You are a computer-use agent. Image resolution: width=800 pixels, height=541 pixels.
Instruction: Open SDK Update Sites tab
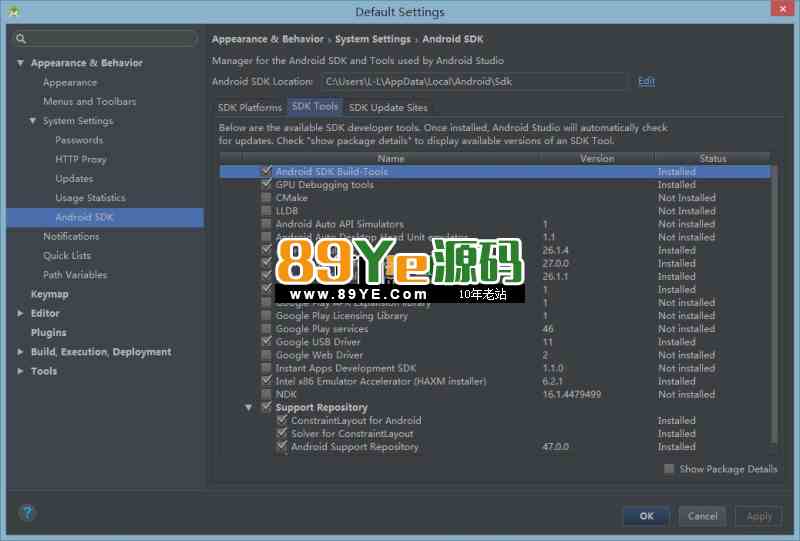click(x=388, y=108)
